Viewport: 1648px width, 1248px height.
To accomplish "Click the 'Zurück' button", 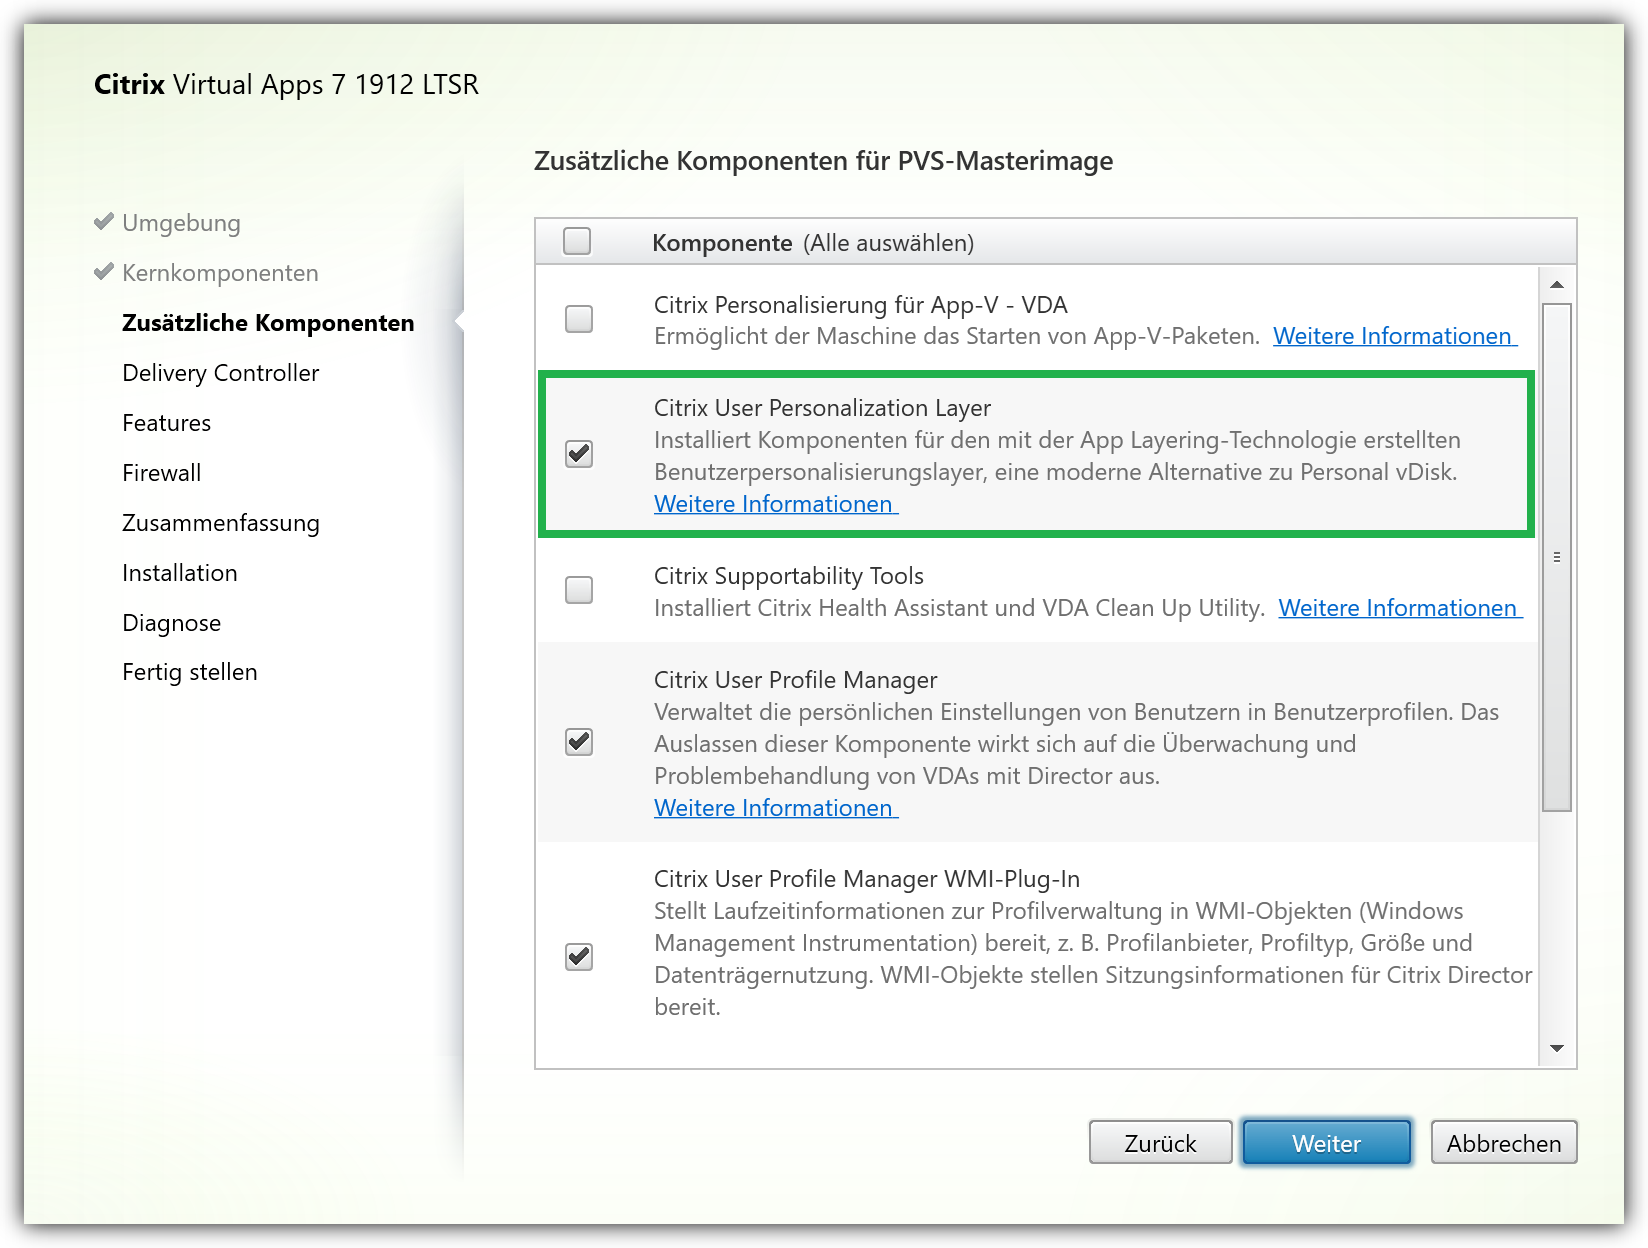I will click(1160, 1142).
